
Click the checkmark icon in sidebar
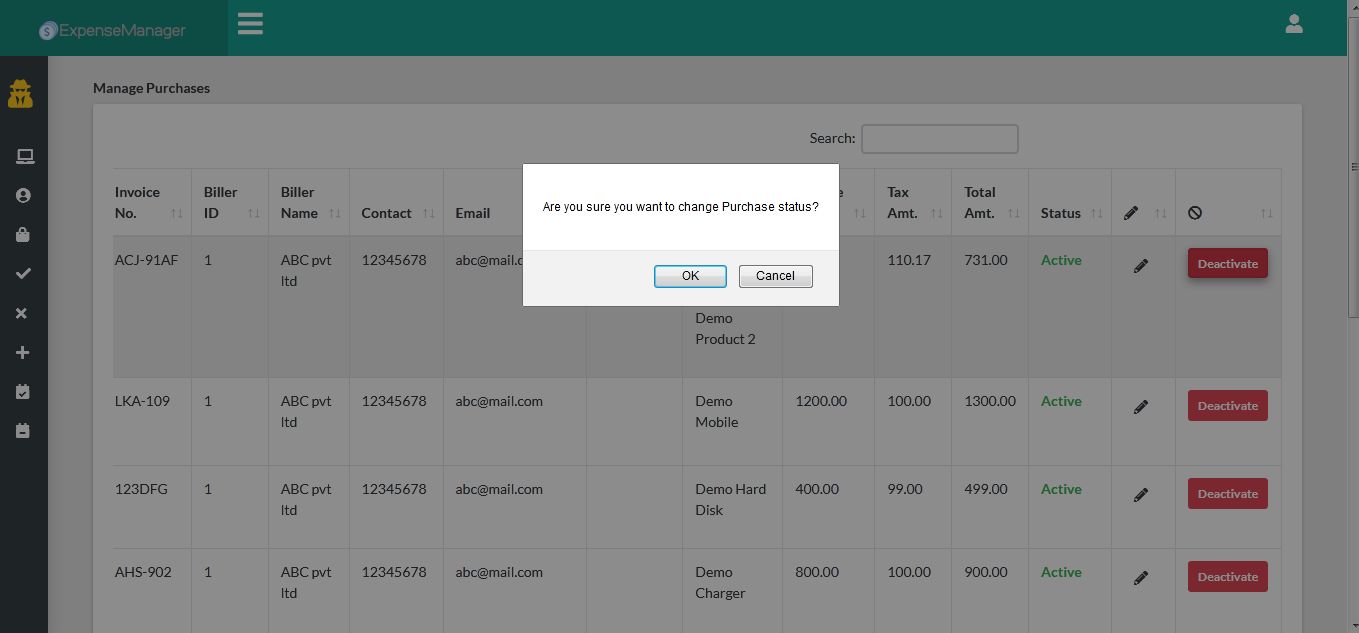tap(23, 274)
